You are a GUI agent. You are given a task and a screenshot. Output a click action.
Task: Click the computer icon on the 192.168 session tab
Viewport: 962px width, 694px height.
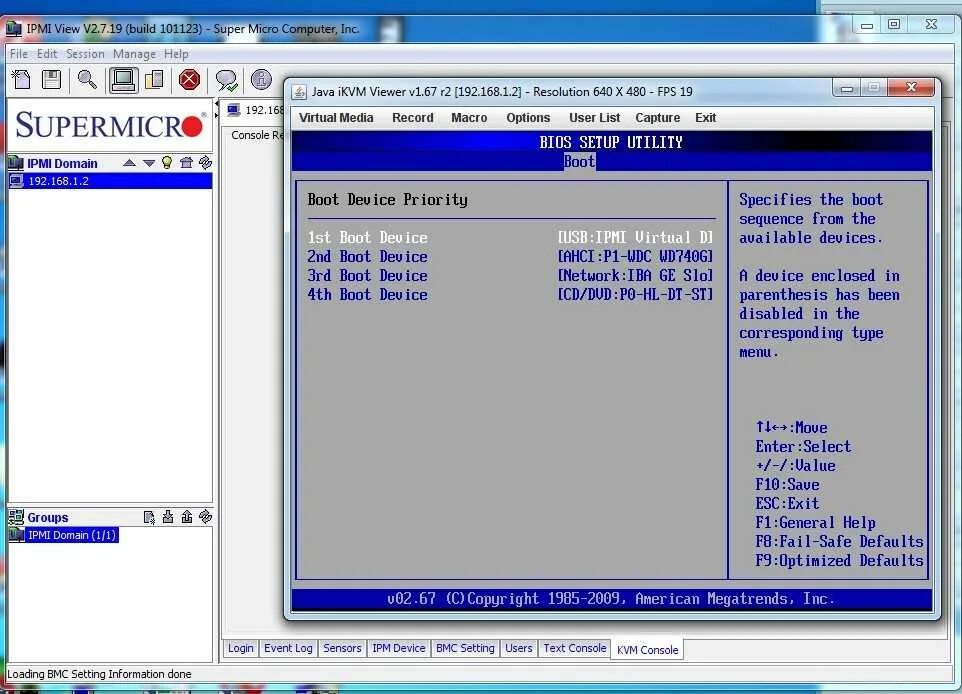tap(234, 110)
